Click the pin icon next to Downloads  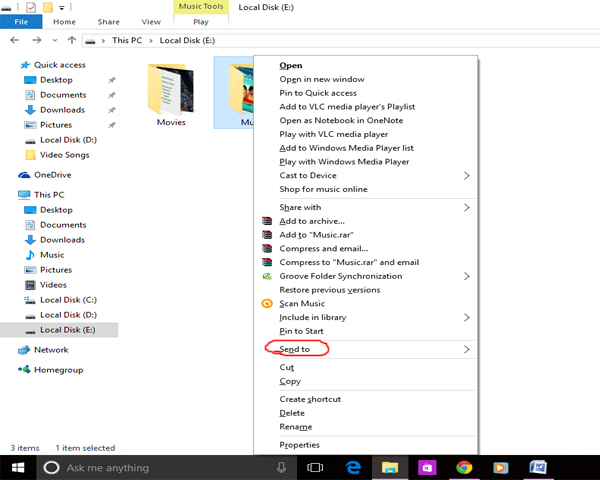[112, 110]
